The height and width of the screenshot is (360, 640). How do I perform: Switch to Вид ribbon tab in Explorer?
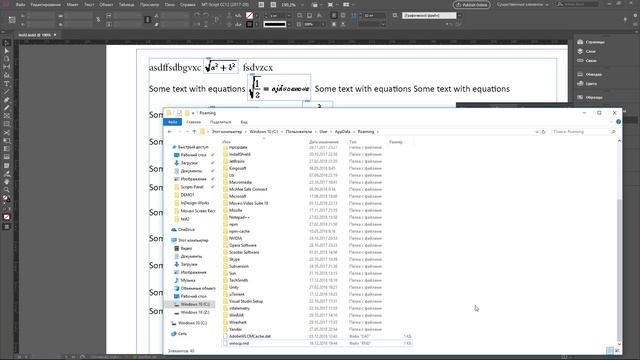click(x=244, y=122)
